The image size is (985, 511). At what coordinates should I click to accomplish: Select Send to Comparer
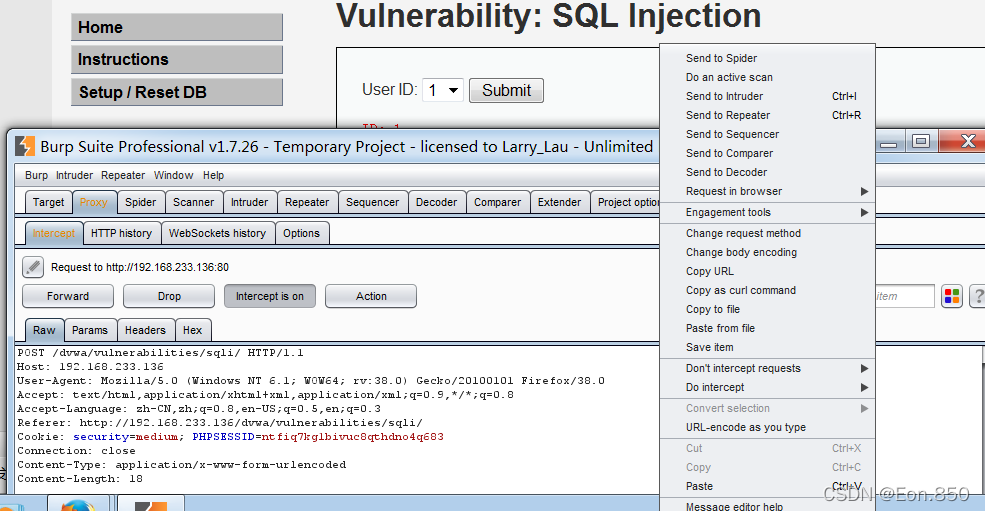tap(767, 153)
